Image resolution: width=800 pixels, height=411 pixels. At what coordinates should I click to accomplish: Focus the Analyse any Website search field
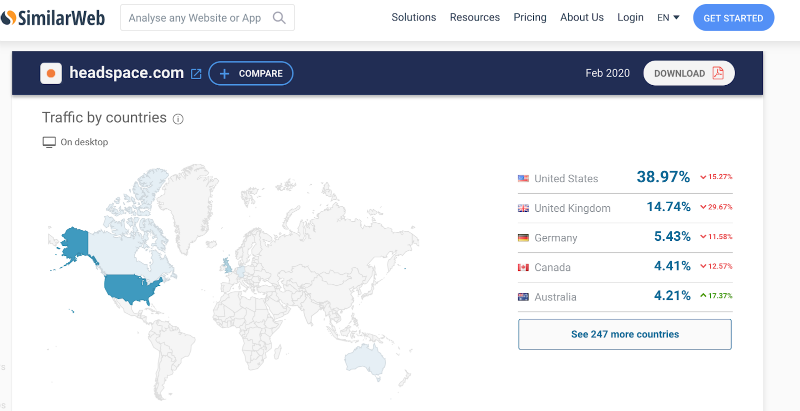(x=195, y=17)
